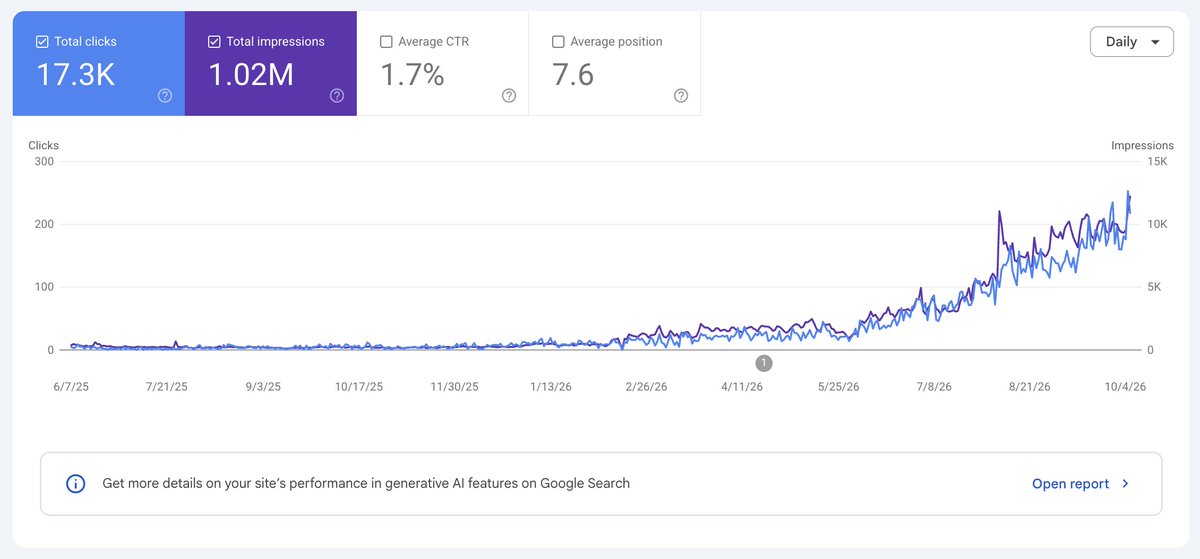
Task: Uncheck the Total impressions checkbox
Action: [x=214, y=42]
